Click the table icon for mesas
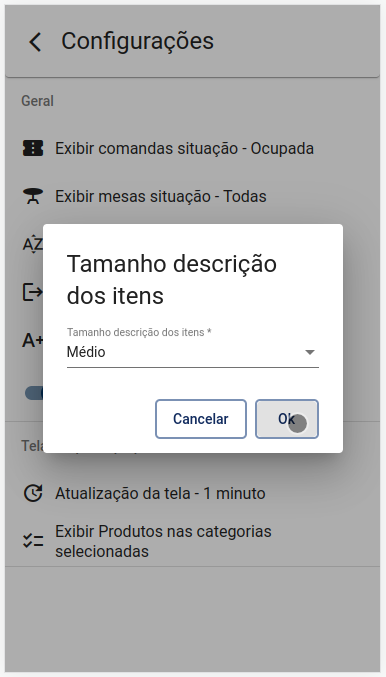The width and height of the screenshot is (386, 677). (33, 196)
